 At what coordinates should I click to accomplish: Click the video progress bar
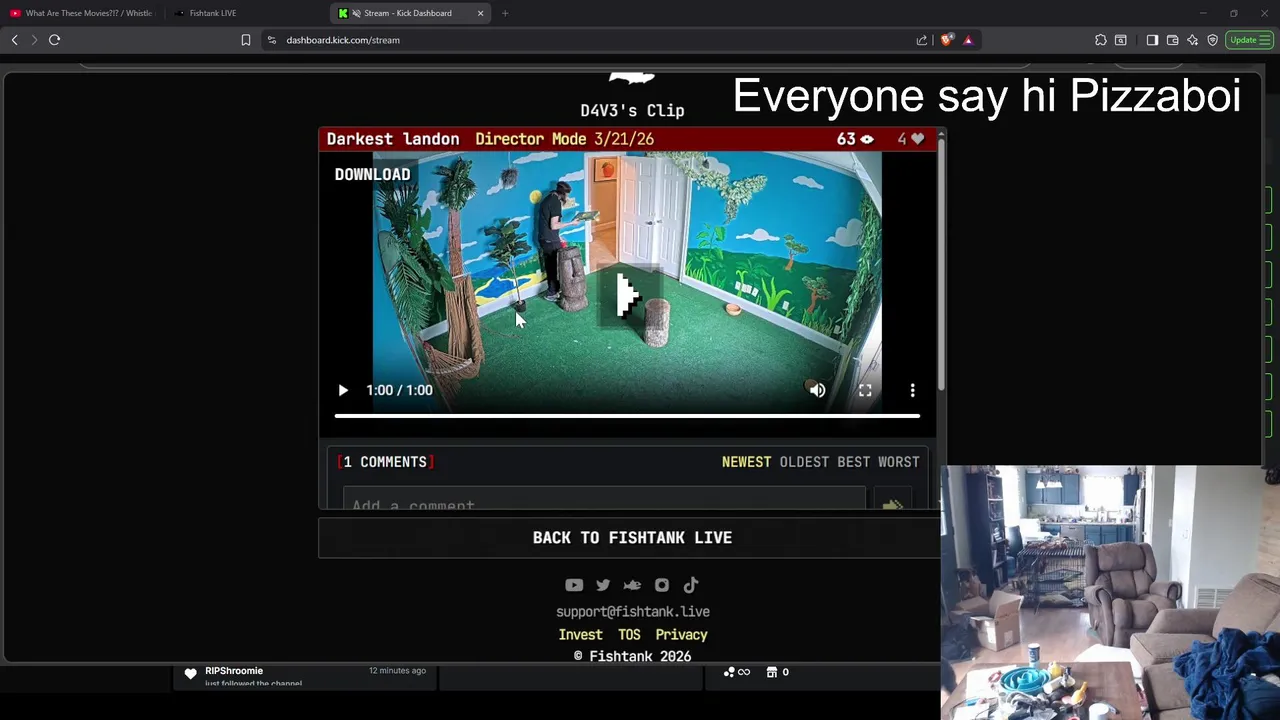[x=627, y=415]
